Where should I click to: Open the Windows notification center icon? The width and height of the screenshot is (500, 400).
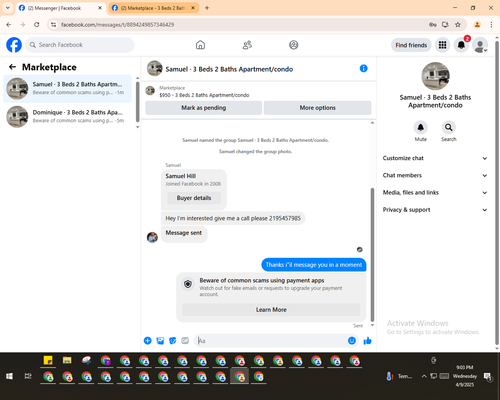click(488, 377)
